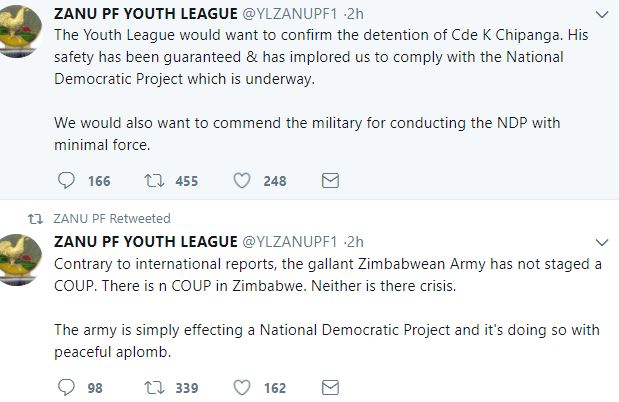Share the second tweet via direct message
Viewport: 619px width, 402px height.
[x=329, y=387]
